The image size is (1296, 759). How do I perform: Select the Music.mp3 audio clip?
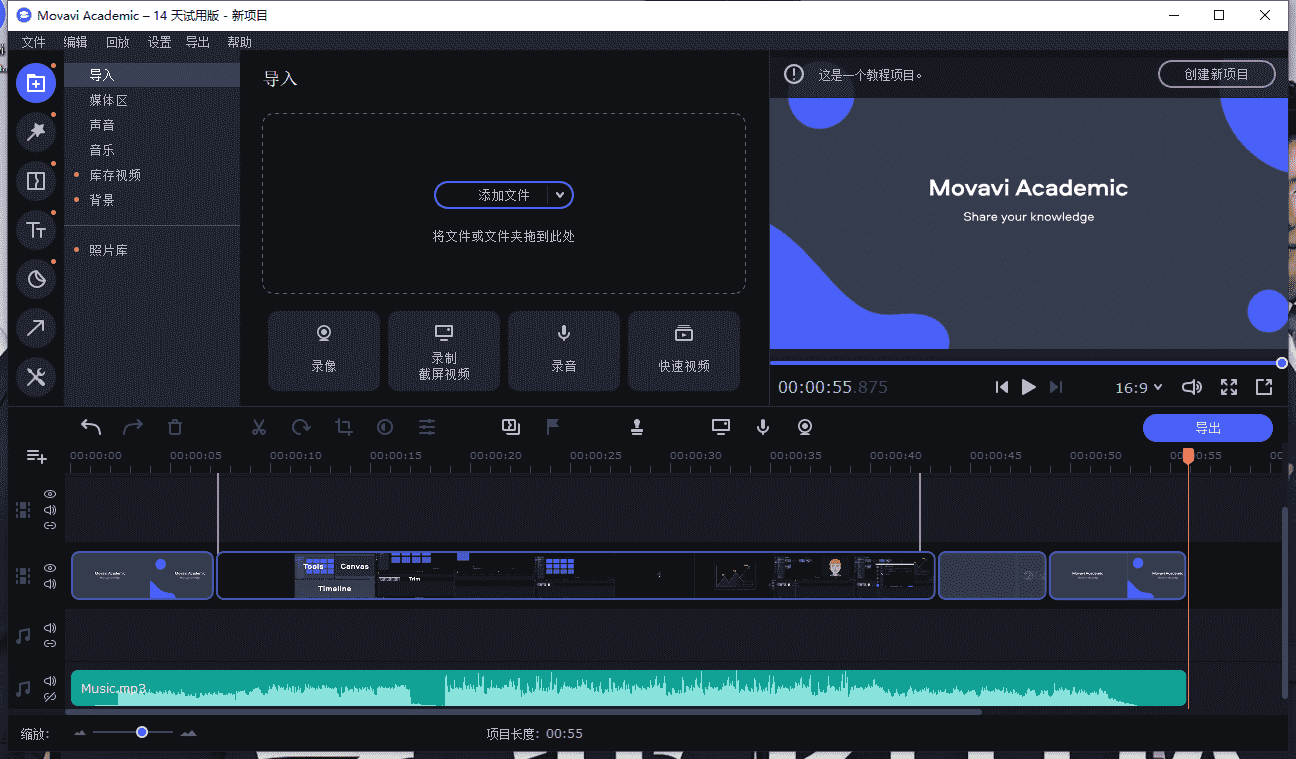(628, 688)
